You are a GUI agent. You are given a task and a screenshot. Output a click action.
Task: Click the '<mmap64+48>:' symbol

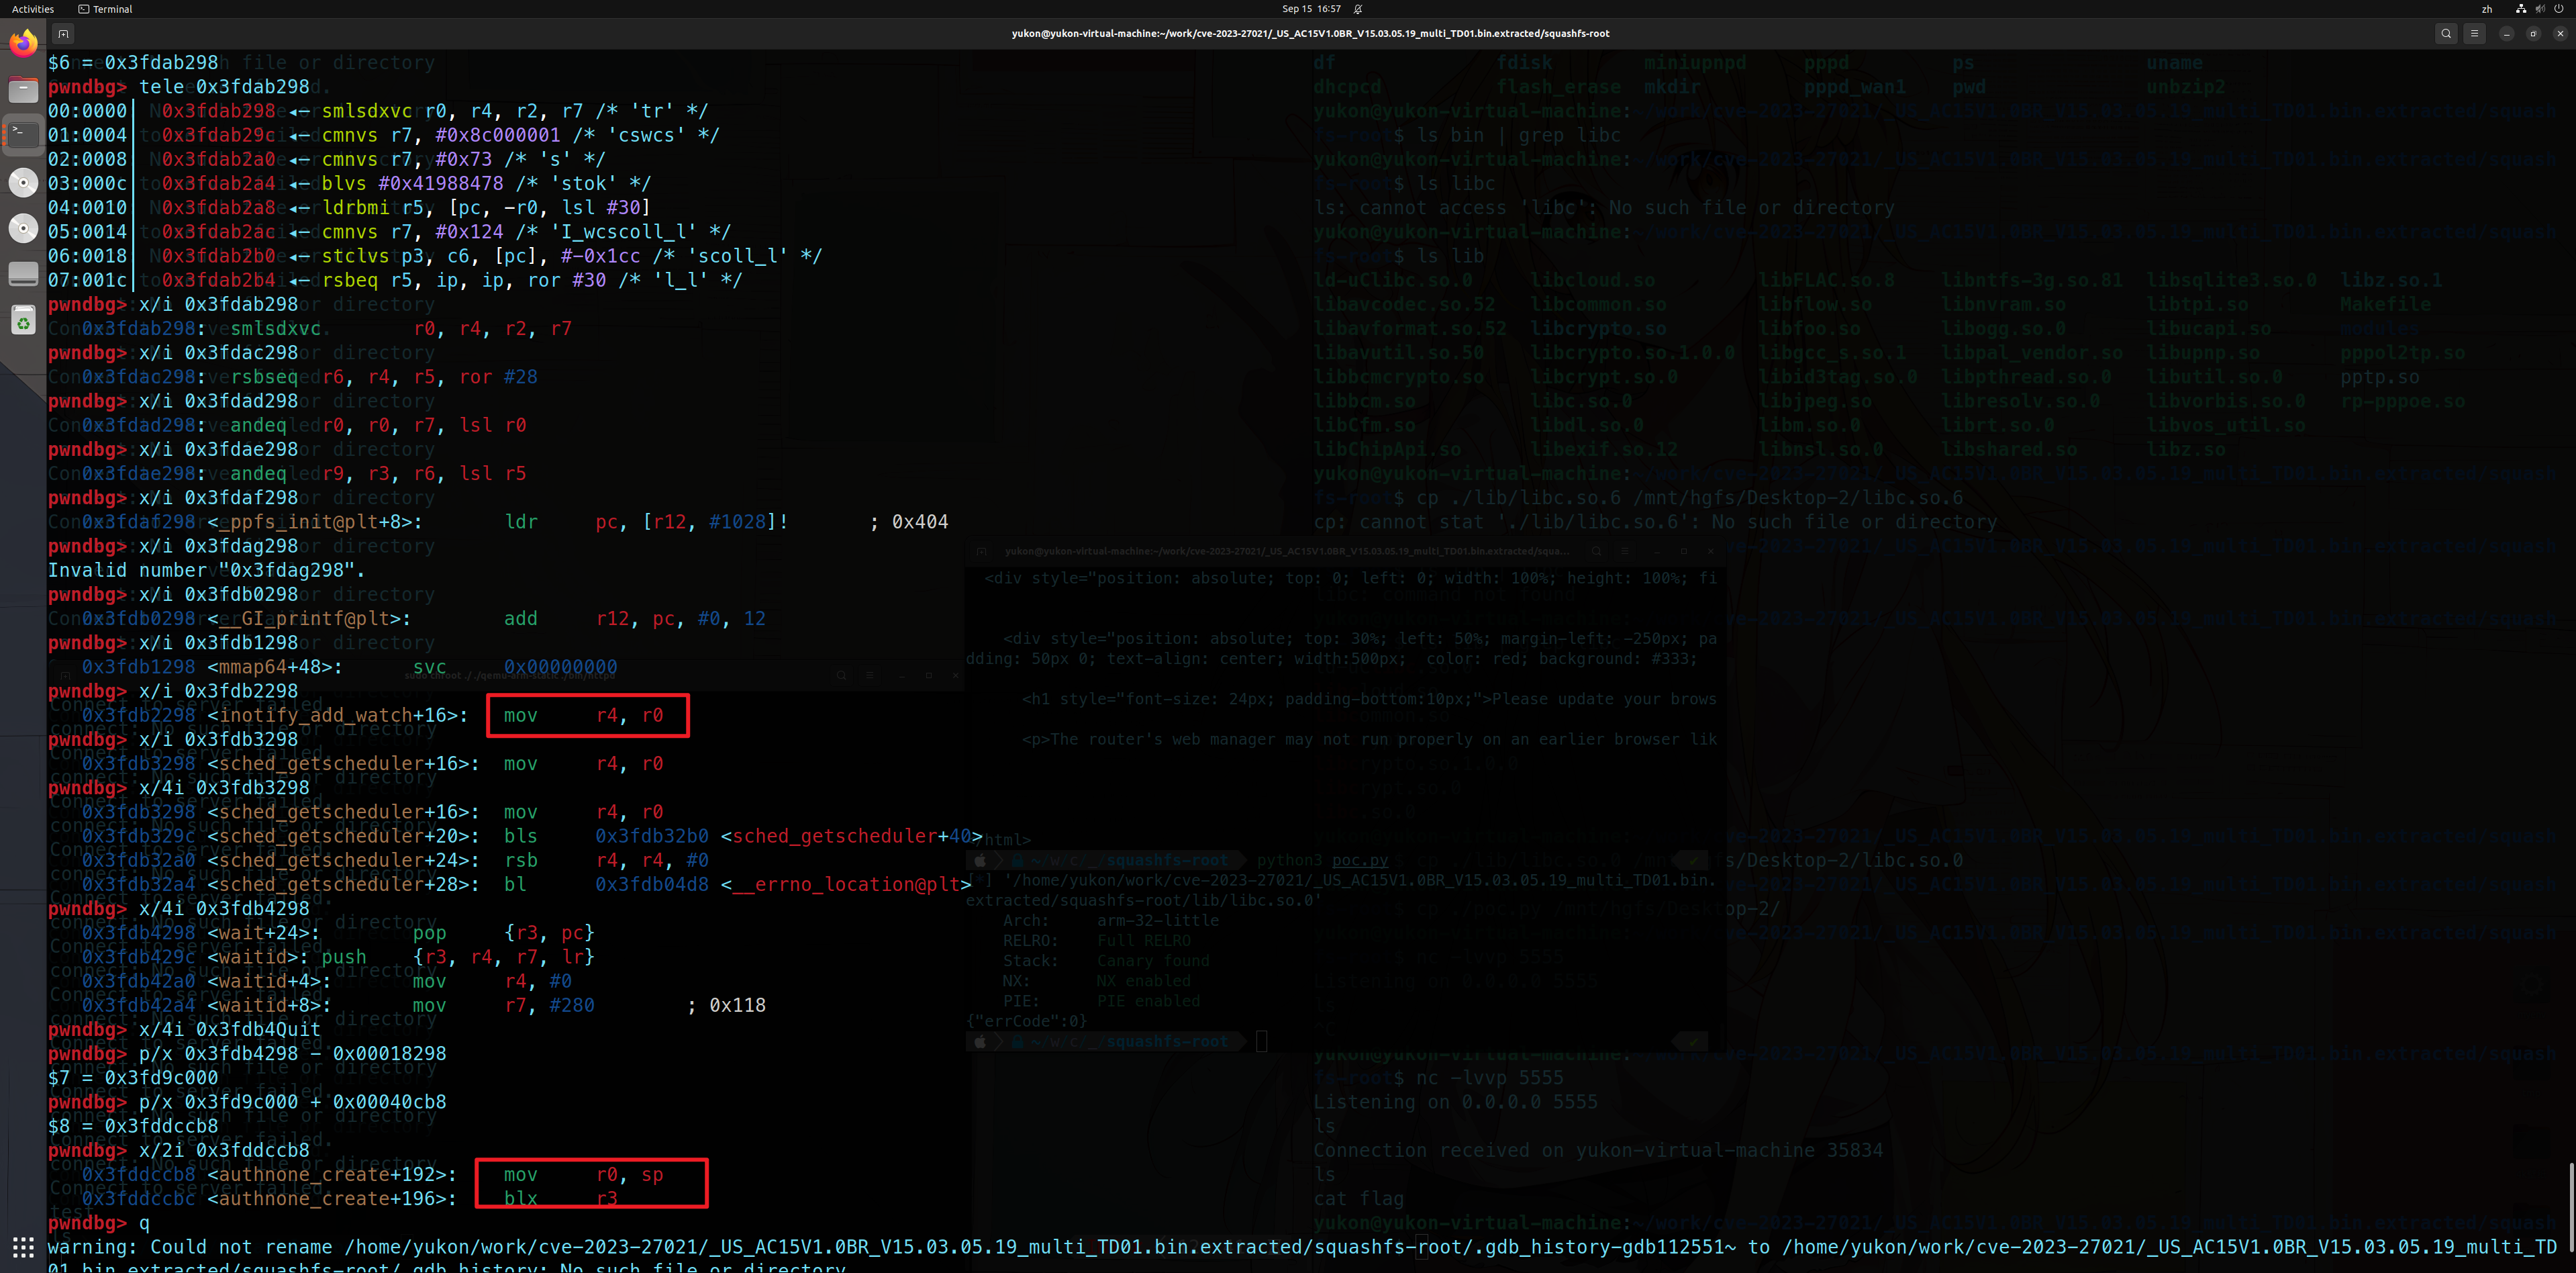(x=275, y=667)
